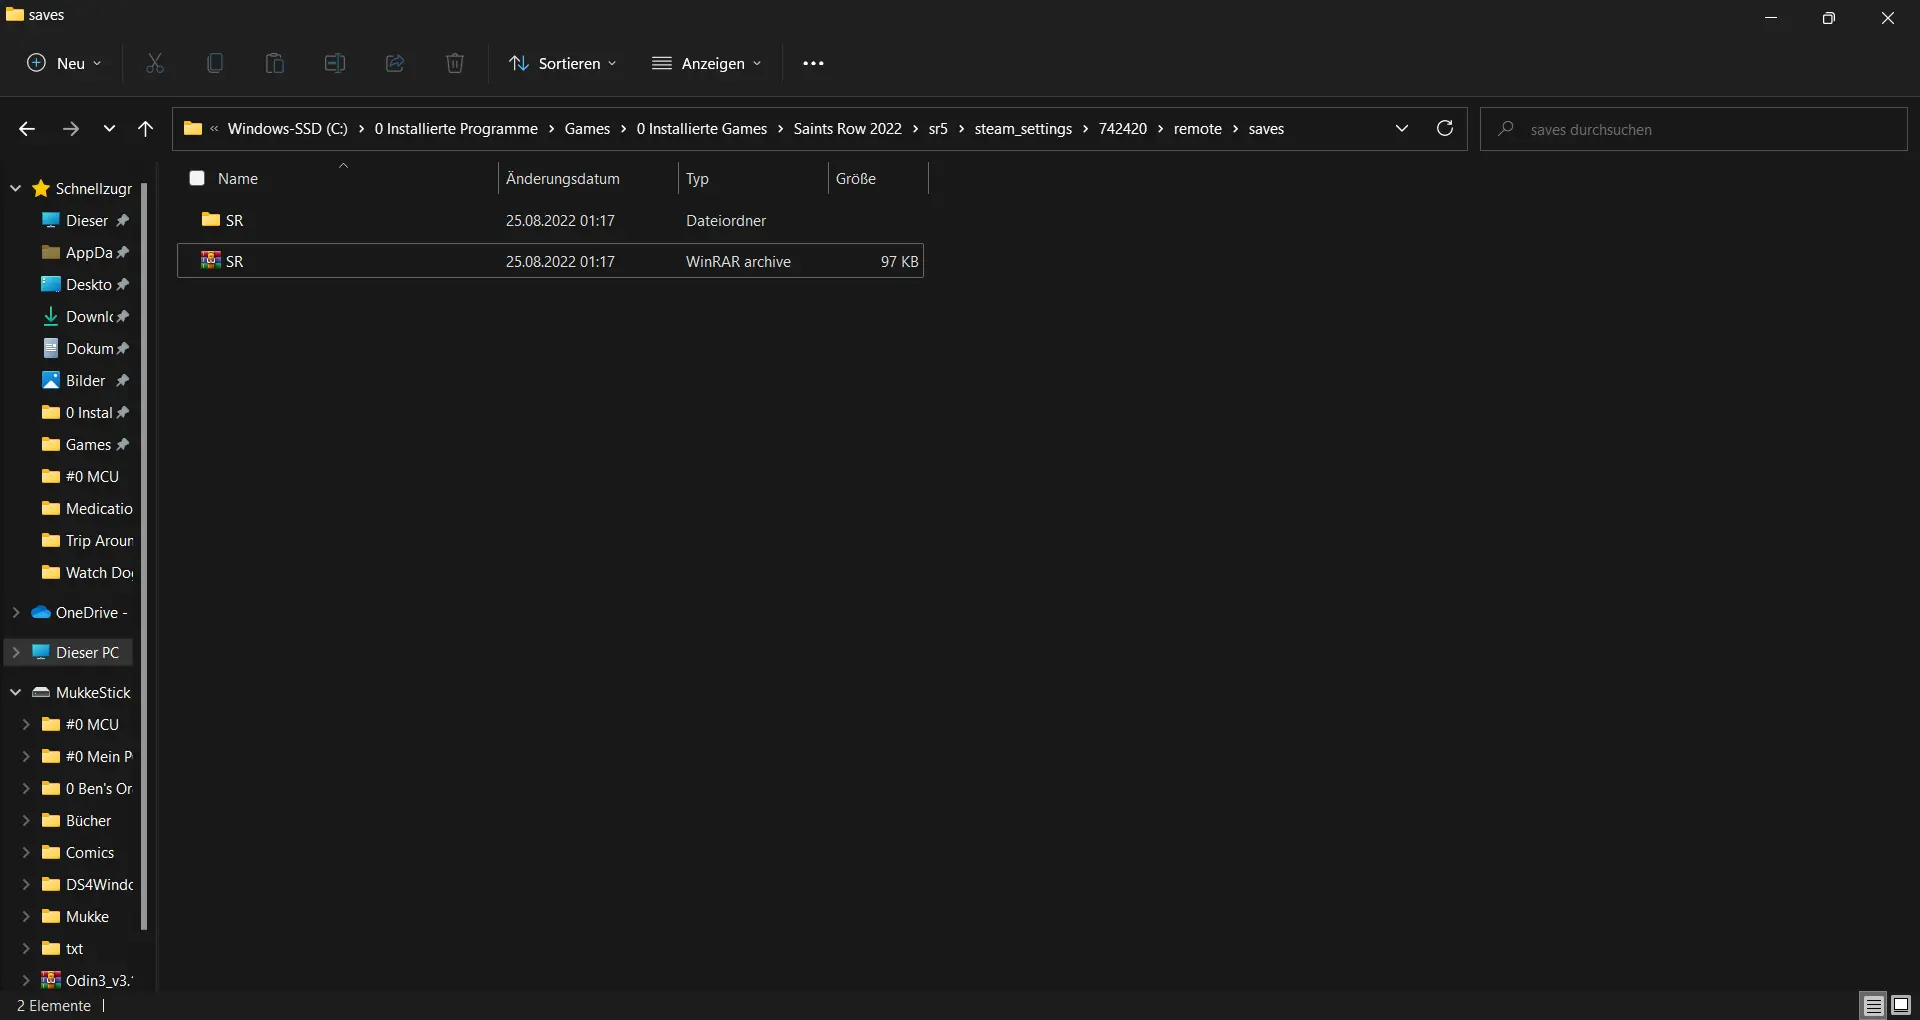Viewport: 1920px width, 1020px height.
Task: Click the Cut scissors icon
Action: (x=155, y=63)
